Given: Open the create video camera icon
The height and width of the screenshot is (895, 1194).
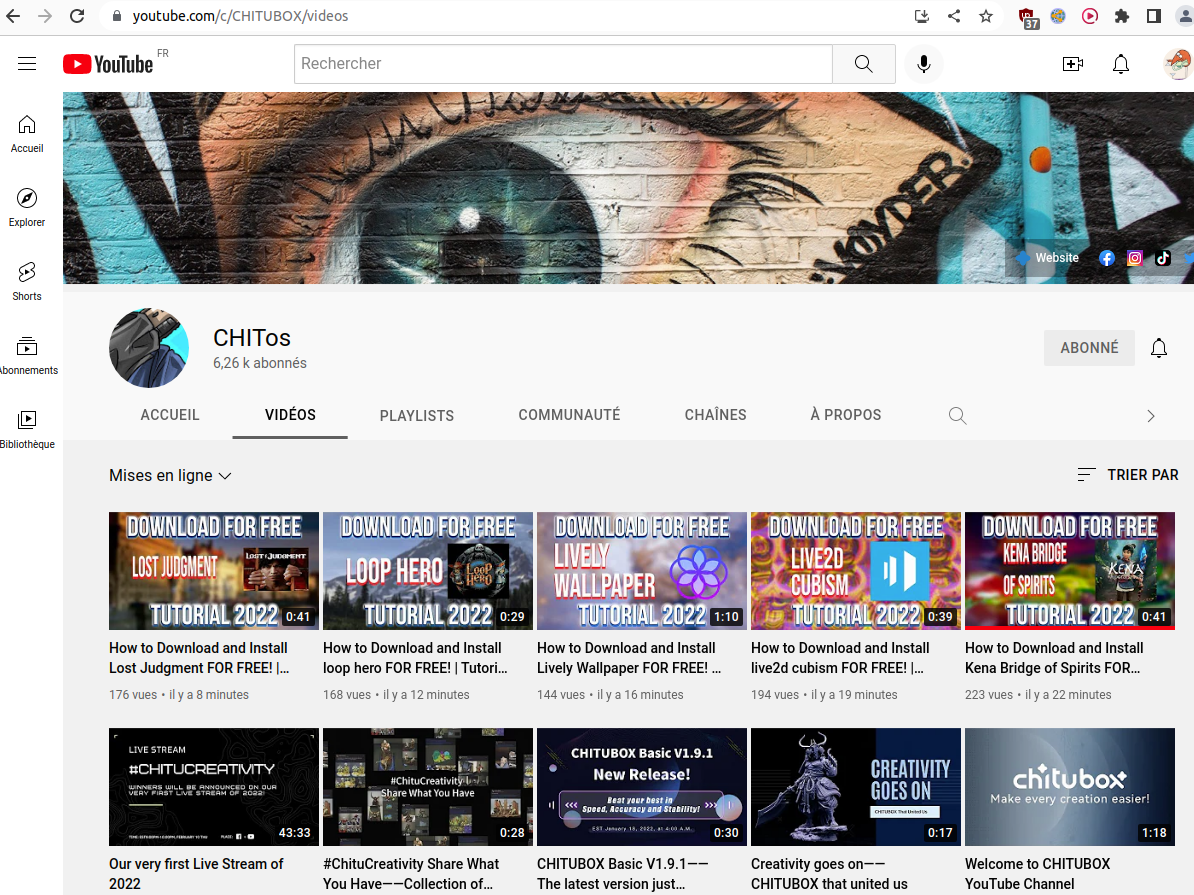Looking at the screenshot, I should 1072,64.
